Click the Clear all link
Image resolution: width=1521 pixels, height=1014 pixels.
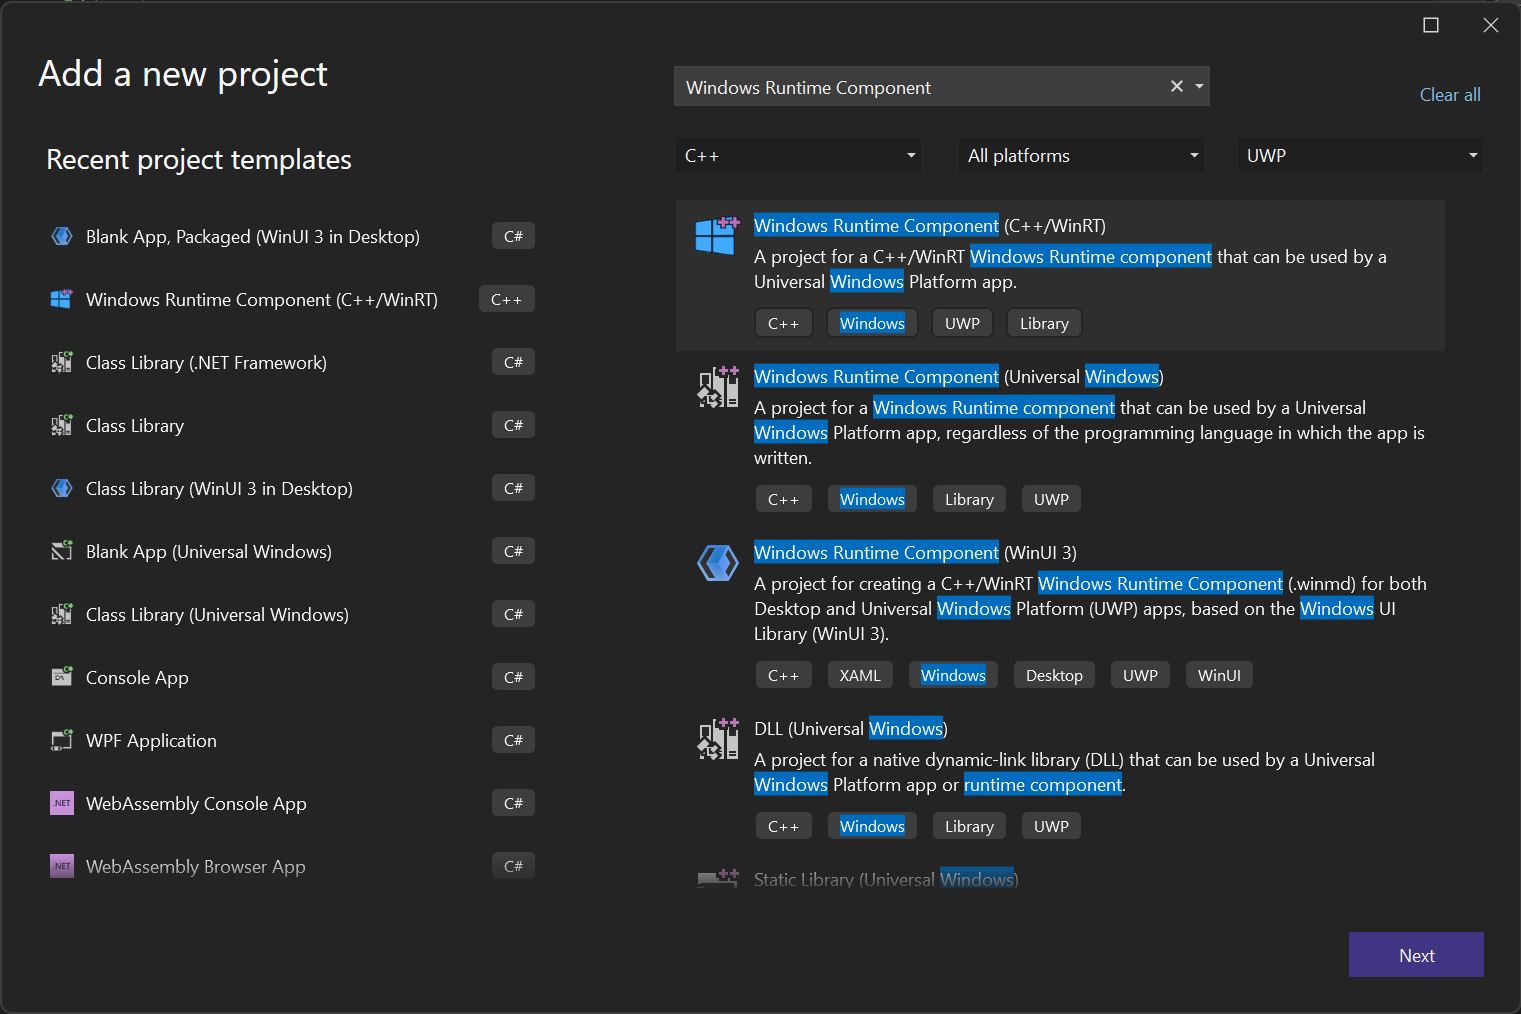(x=1450, y=94)
